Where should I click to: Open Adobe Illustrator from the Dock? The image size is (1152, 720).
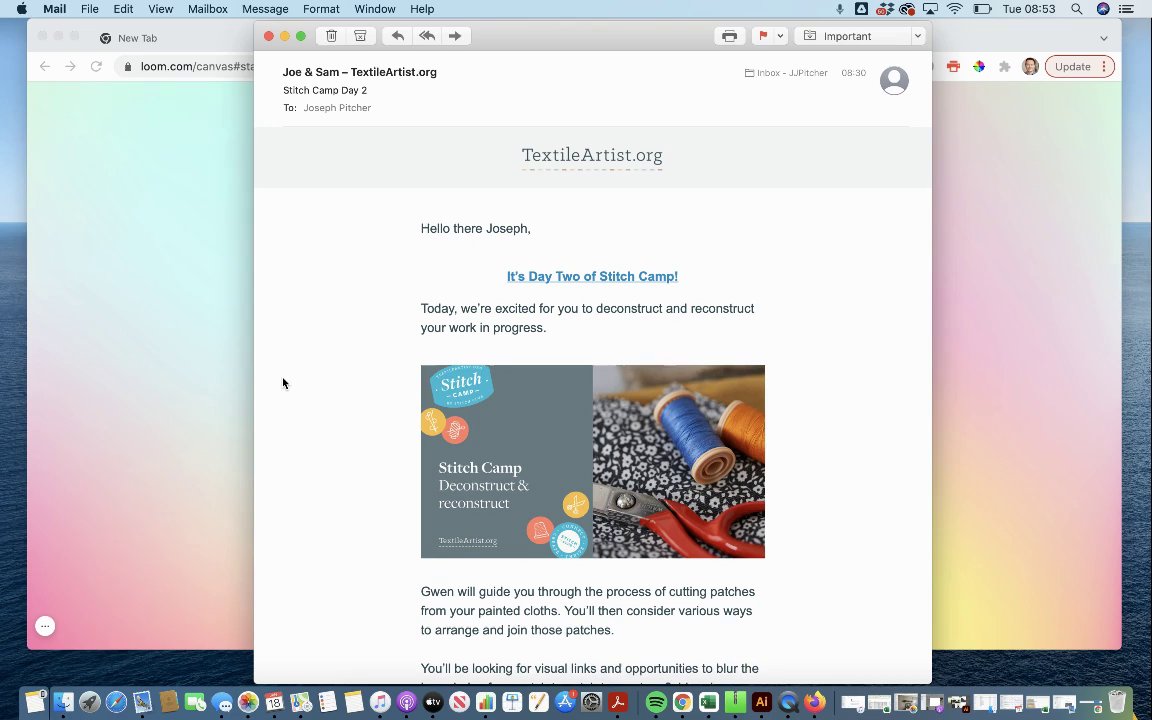tap(762, 702)
